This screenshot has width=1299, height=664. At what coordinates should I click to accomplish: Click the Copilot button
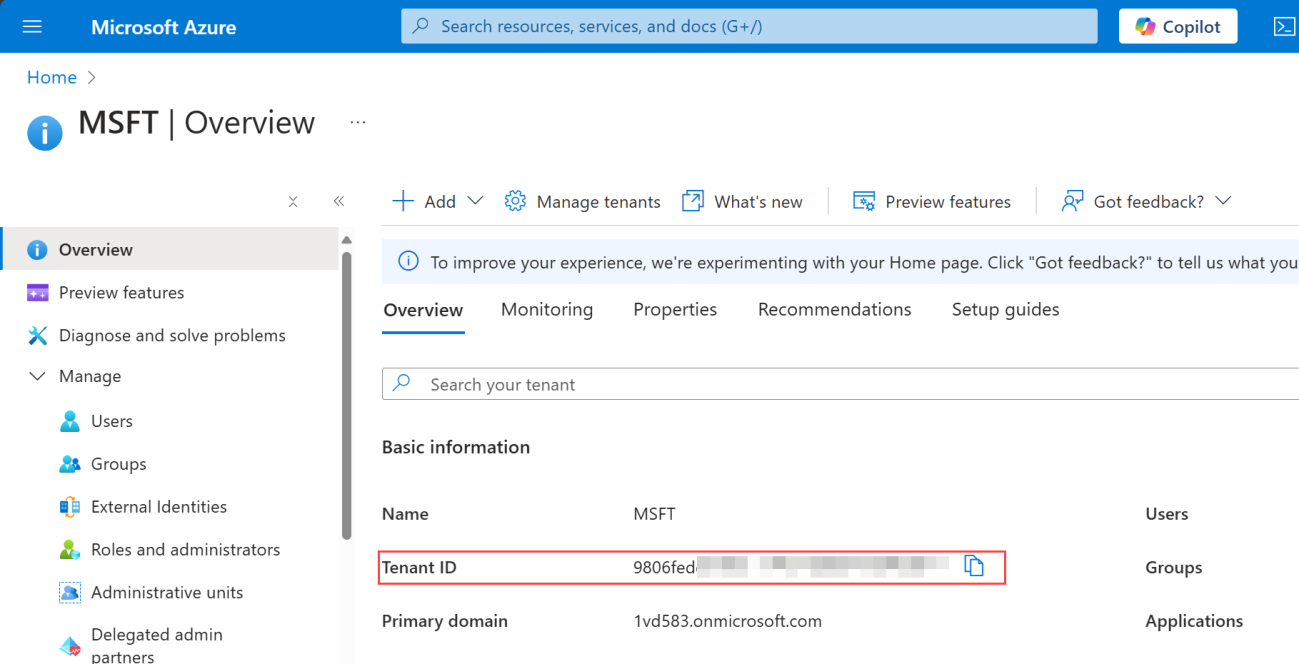coord(1177,27)
